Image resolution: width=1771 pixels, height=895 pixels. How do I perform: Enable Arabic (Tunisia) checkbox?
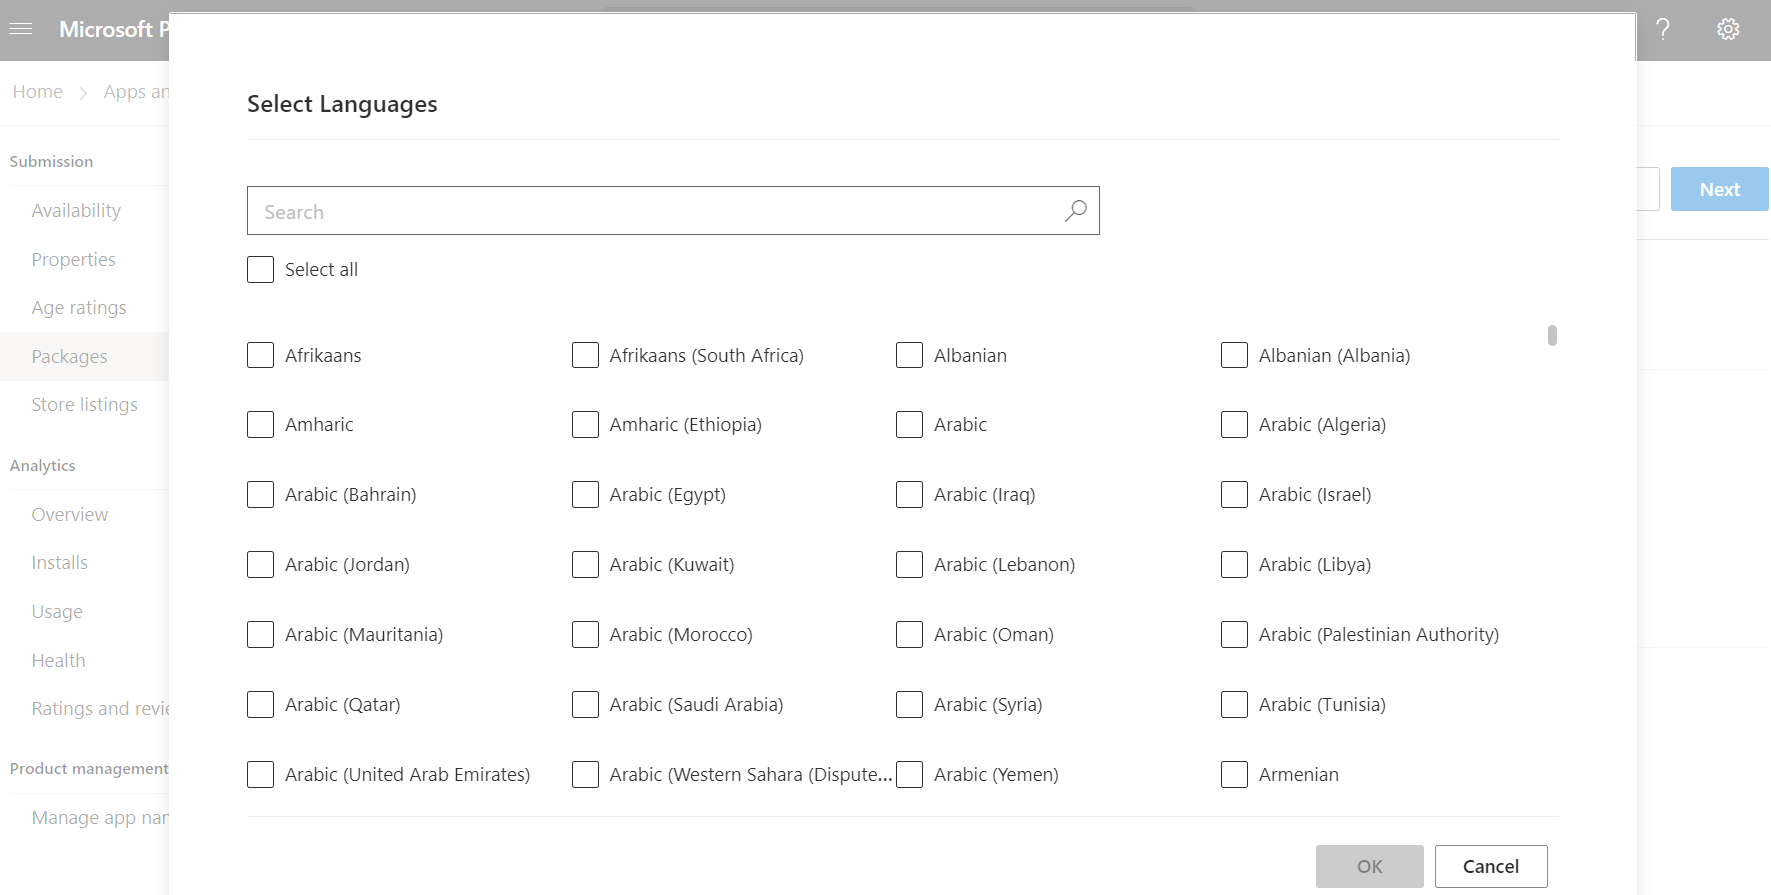[x=1234, y=705]
